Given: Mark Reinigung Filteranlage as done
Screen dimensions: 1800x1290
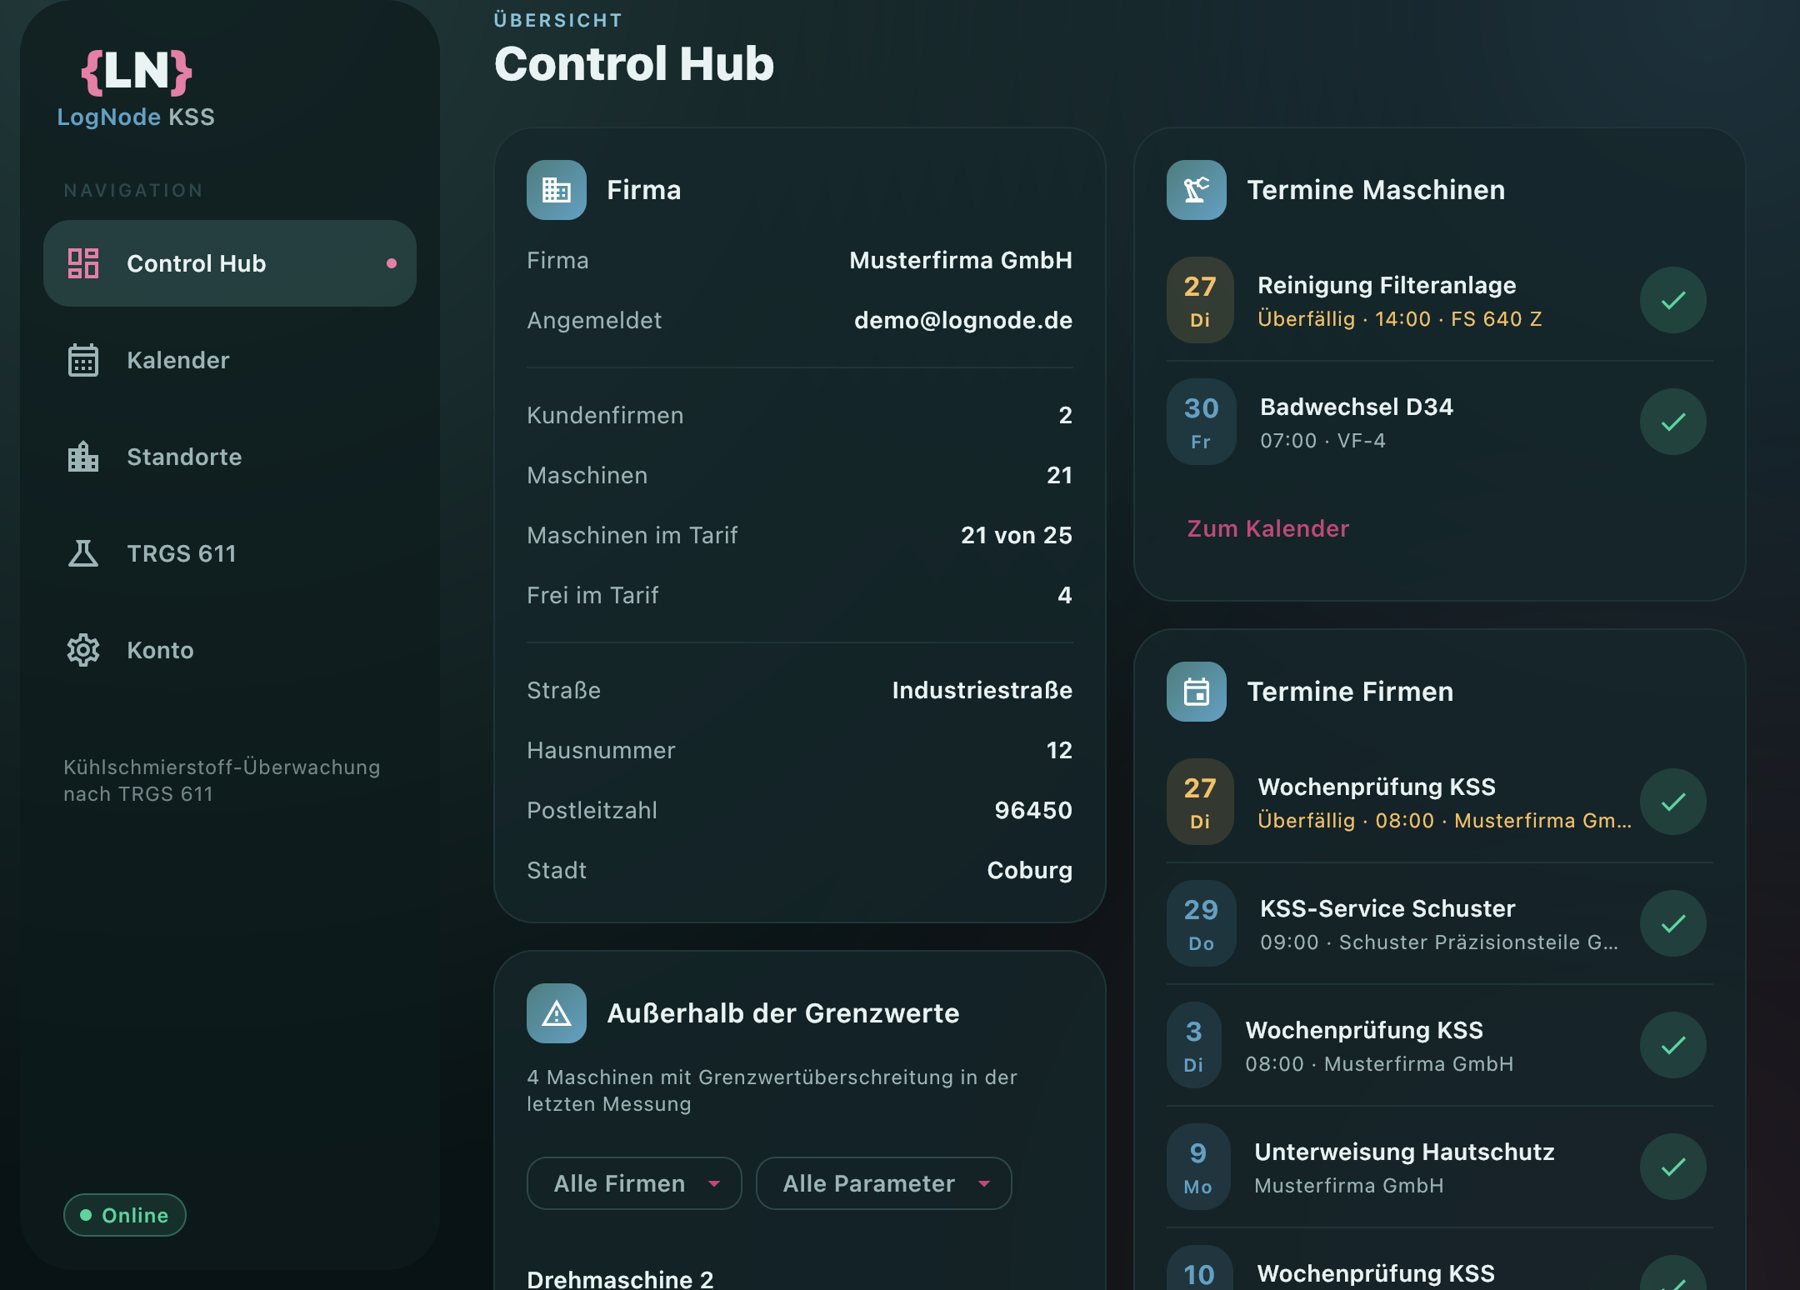Looking at the screenshot, I should pos(1673,300).
